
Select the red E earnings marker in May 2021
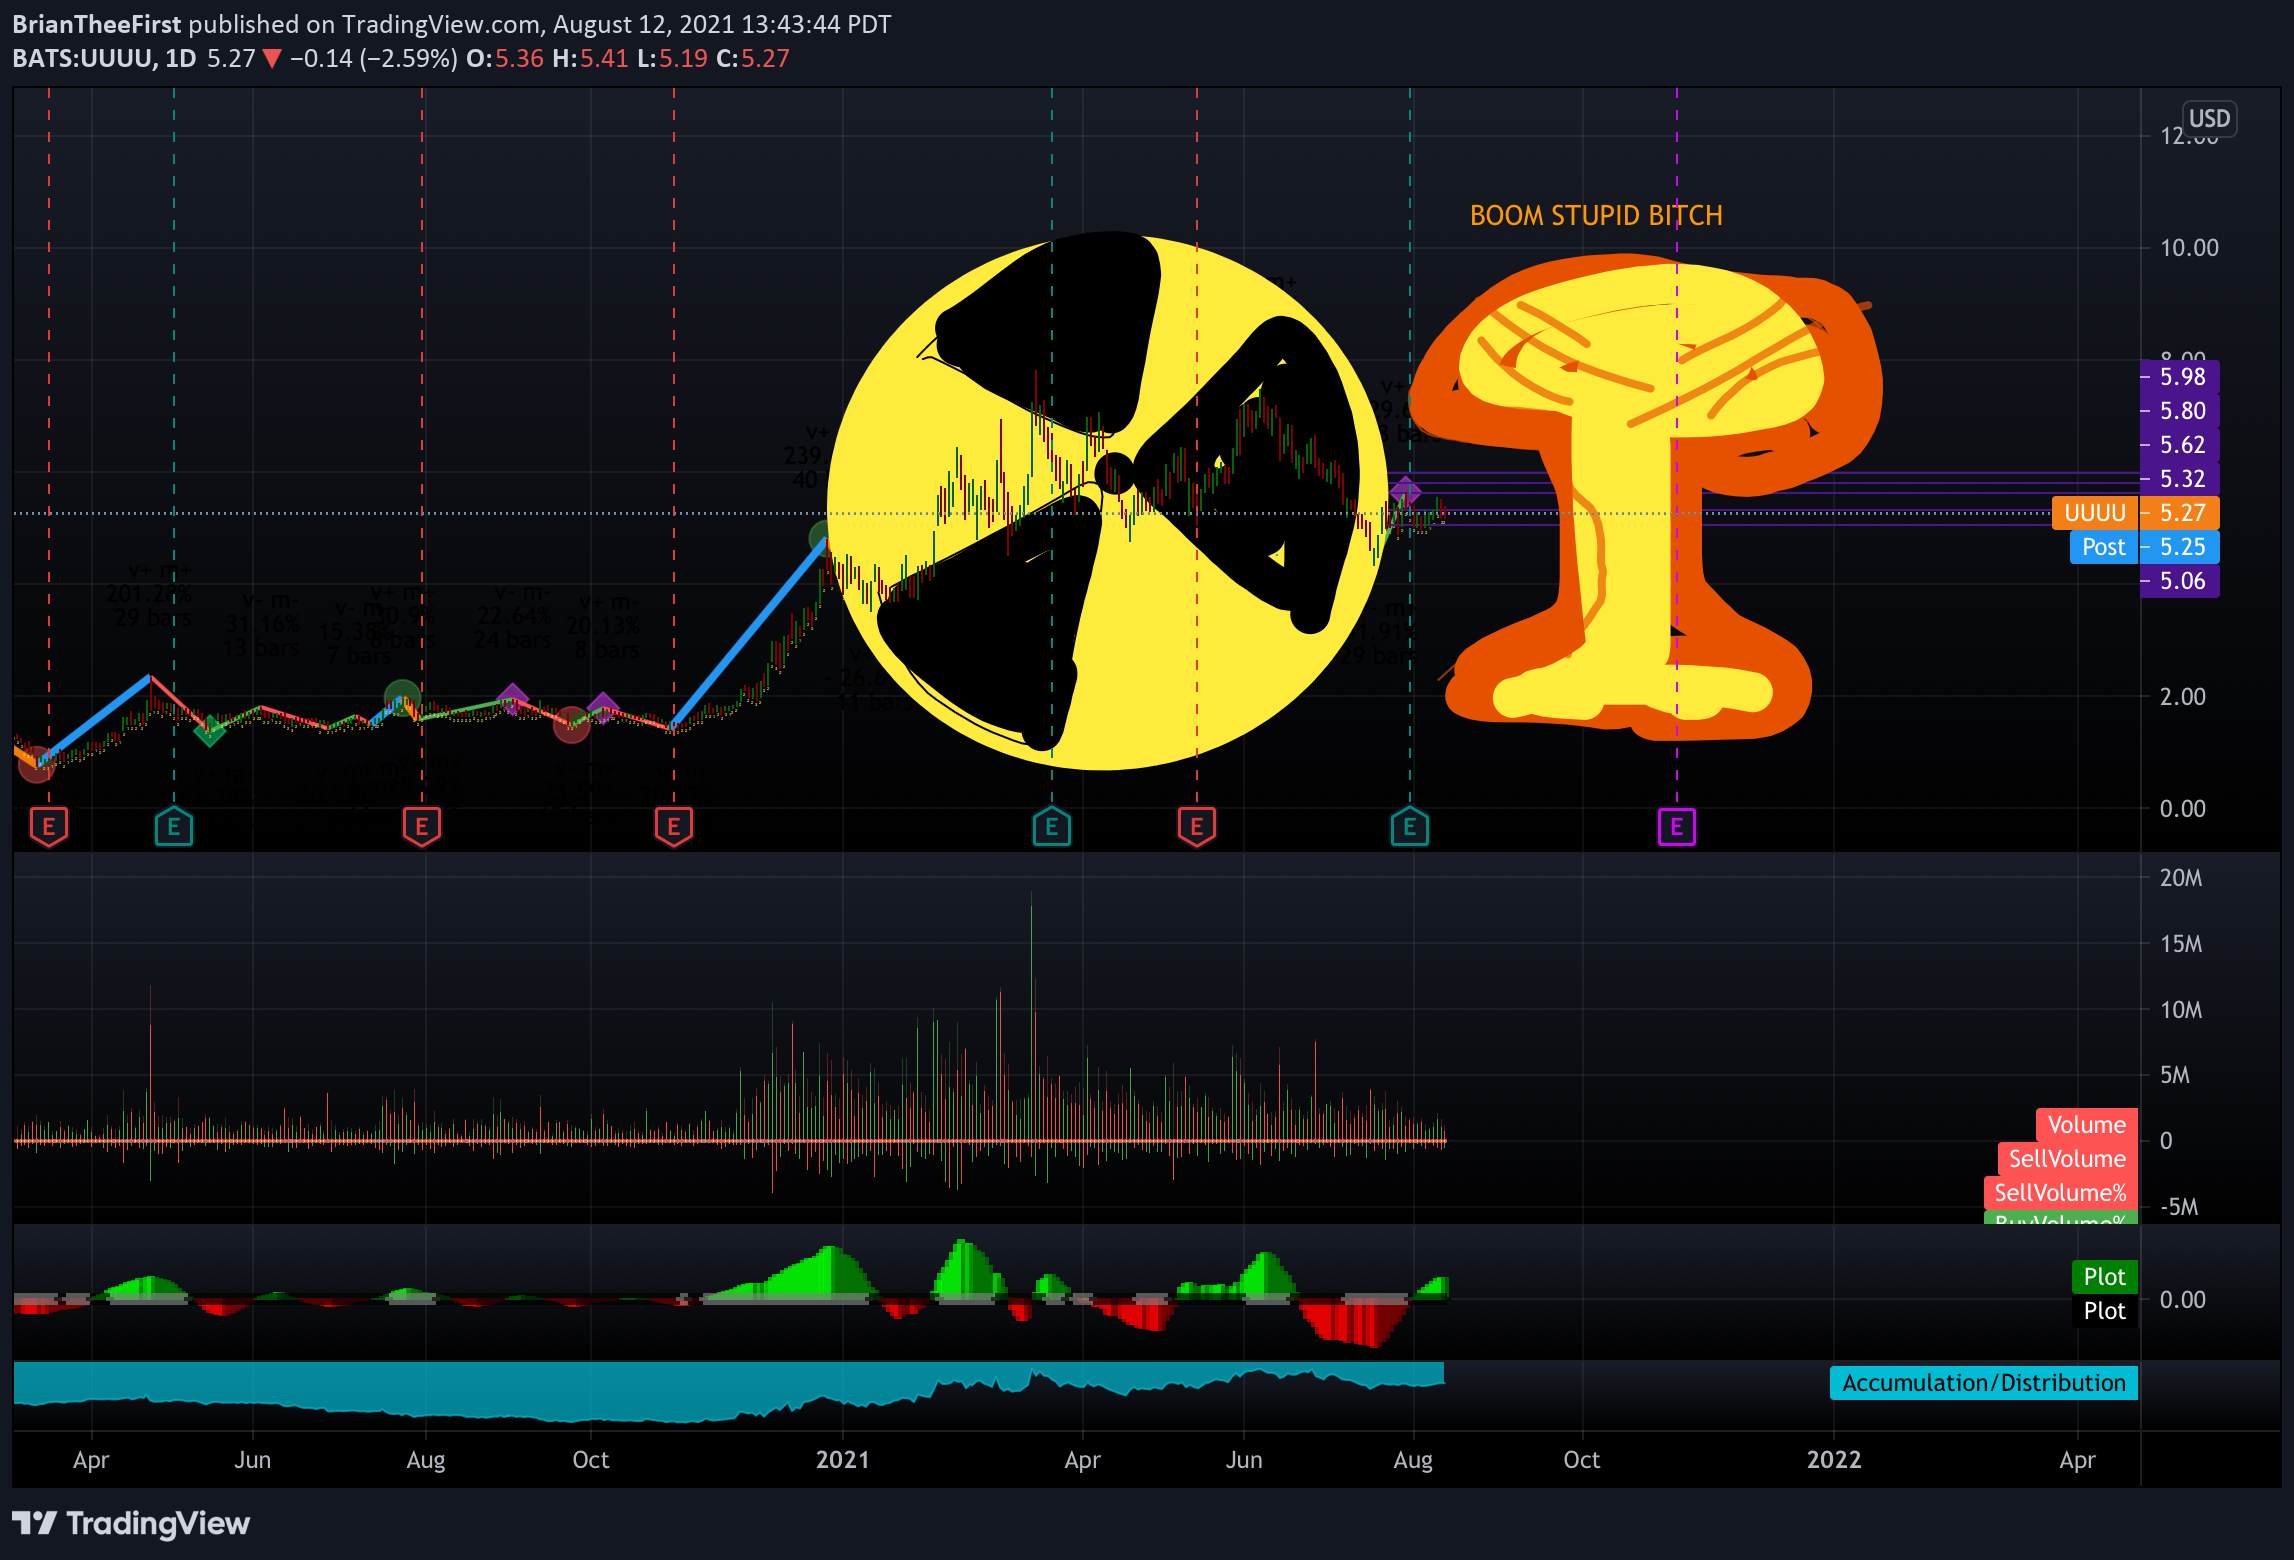tap(1197, 827)
